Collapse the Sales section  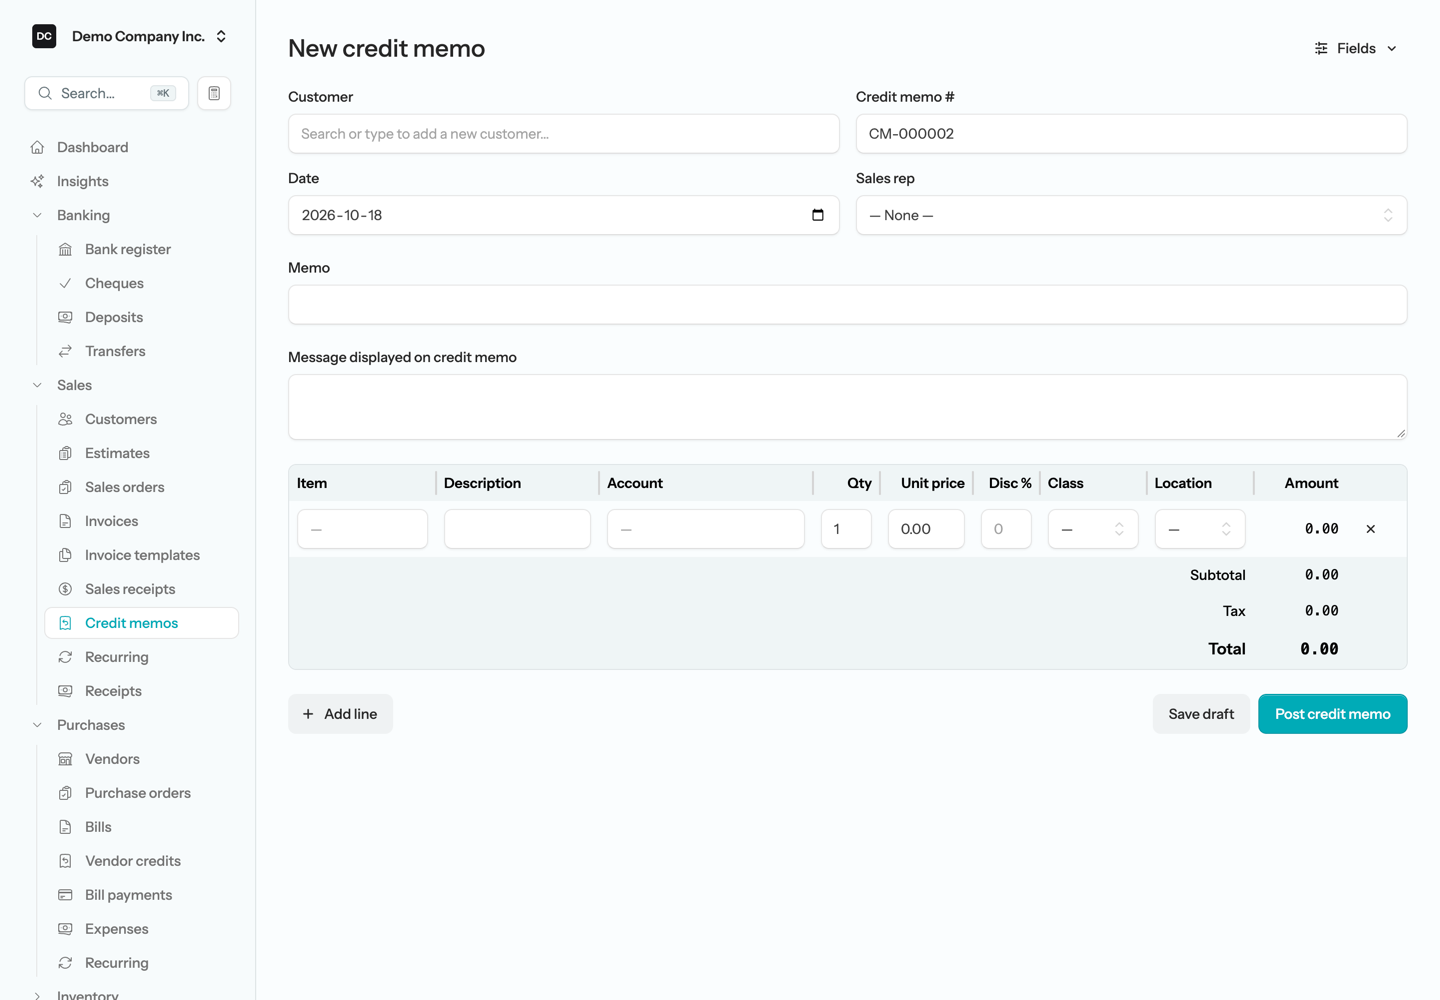click(x=37, y=385)
